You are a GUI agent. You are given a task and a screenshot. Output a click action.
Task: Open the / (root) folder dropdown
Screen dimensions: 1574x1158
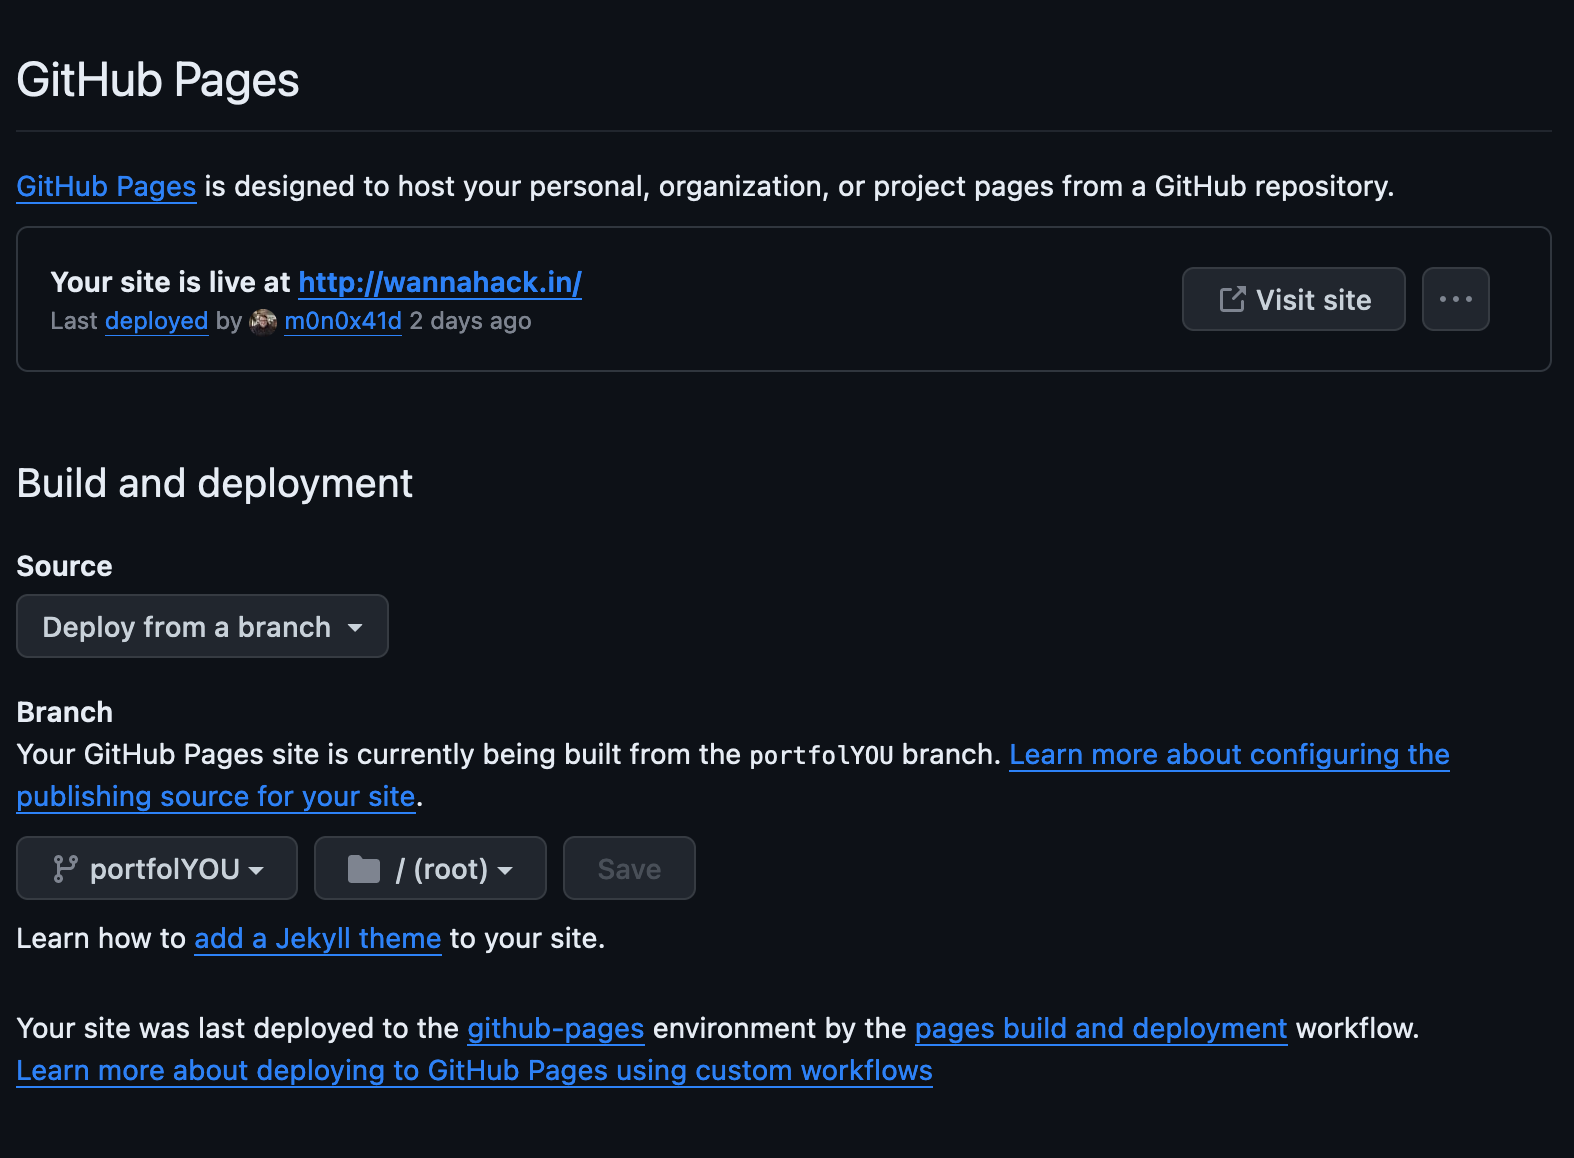coord(430,868)
